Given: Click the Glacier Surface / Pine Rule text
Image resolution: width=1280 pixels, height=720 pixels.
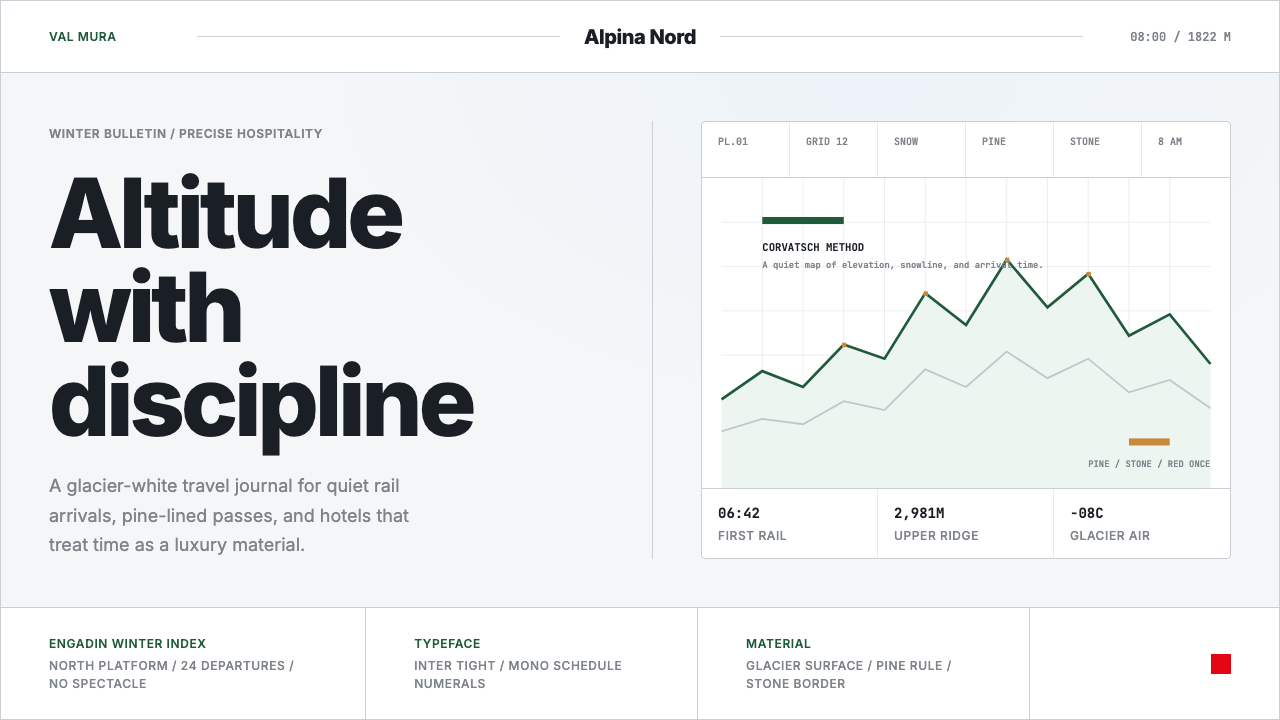Looking at the screenshot, I should click(849, 675).
